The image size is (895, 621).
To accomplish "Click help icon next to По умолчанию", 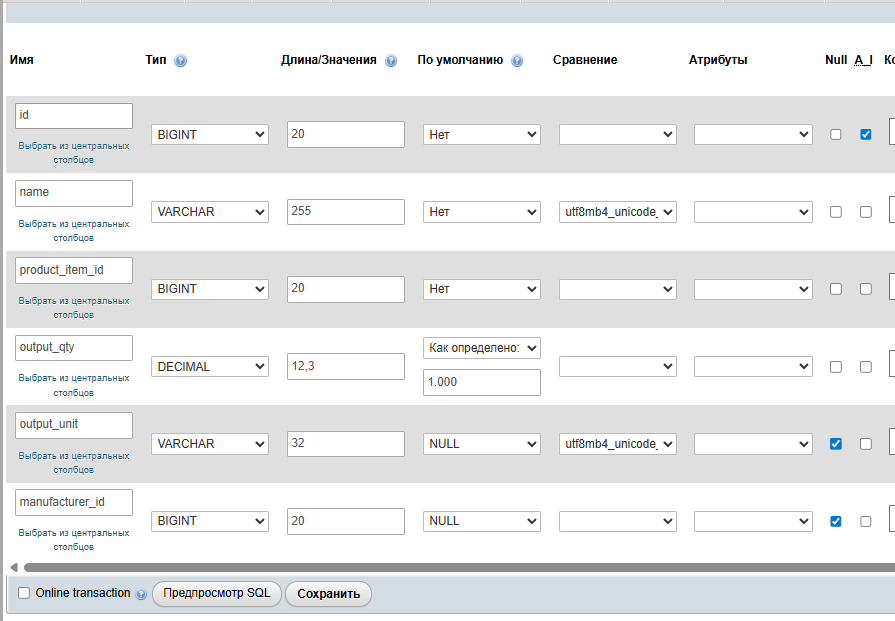I will (x=517, y=61).
